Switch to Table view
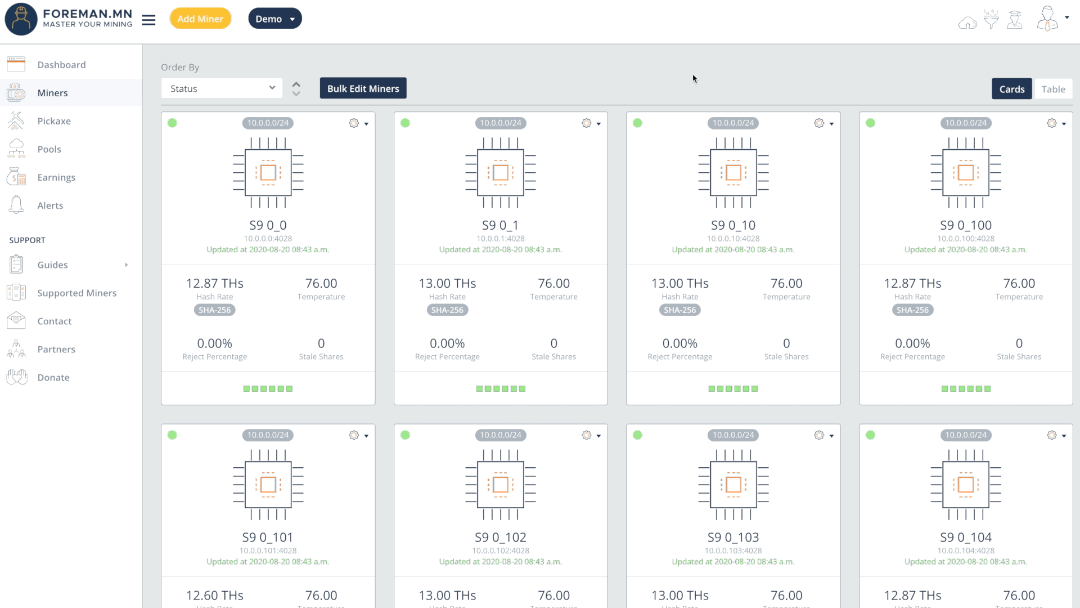The image size is (1080, 608). tap(1053, 89)
